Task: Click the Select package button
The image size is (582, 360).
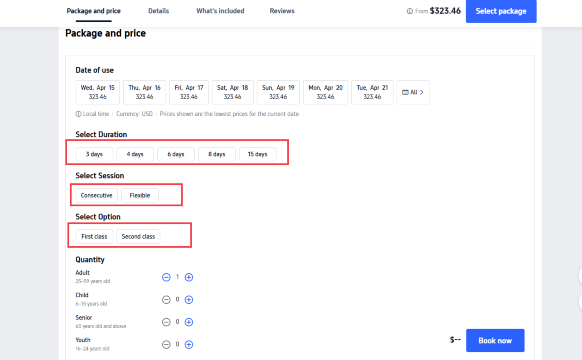Action: tap(501, 11)
